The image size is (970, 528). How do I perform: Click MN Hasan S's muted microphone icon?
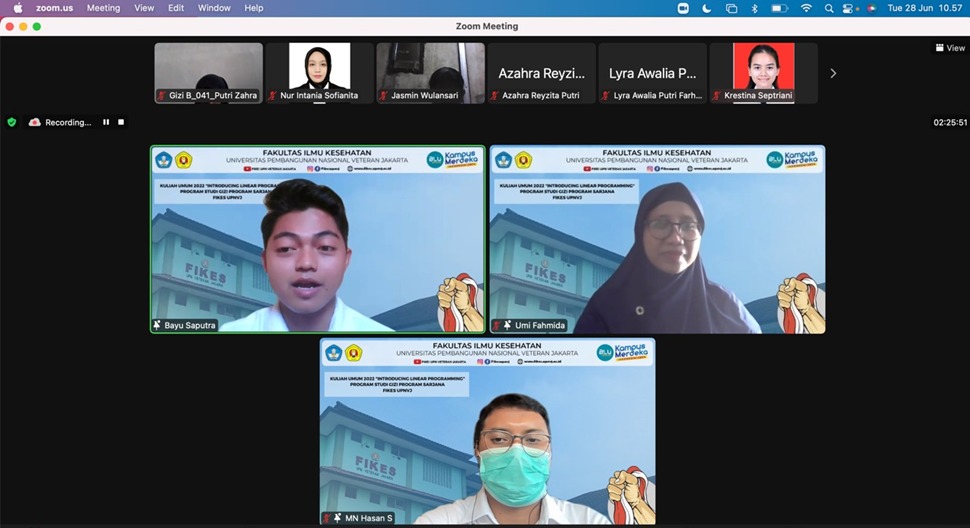(327, 517)
